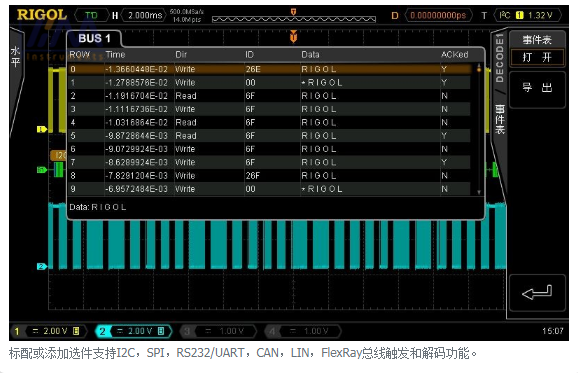Click the Data column header

click(x=310, y=55)
